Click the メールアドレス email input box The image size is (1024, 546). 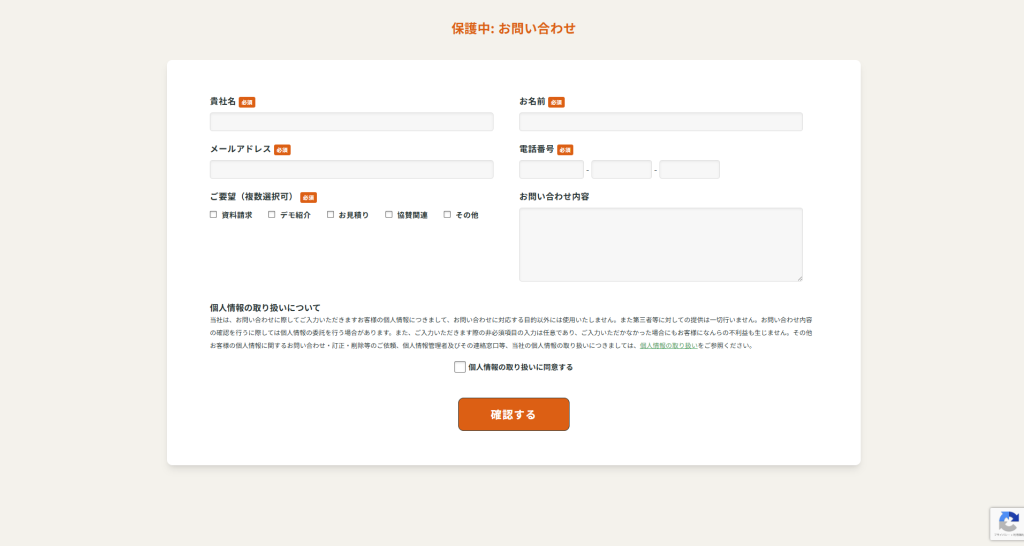pos(351,170)
